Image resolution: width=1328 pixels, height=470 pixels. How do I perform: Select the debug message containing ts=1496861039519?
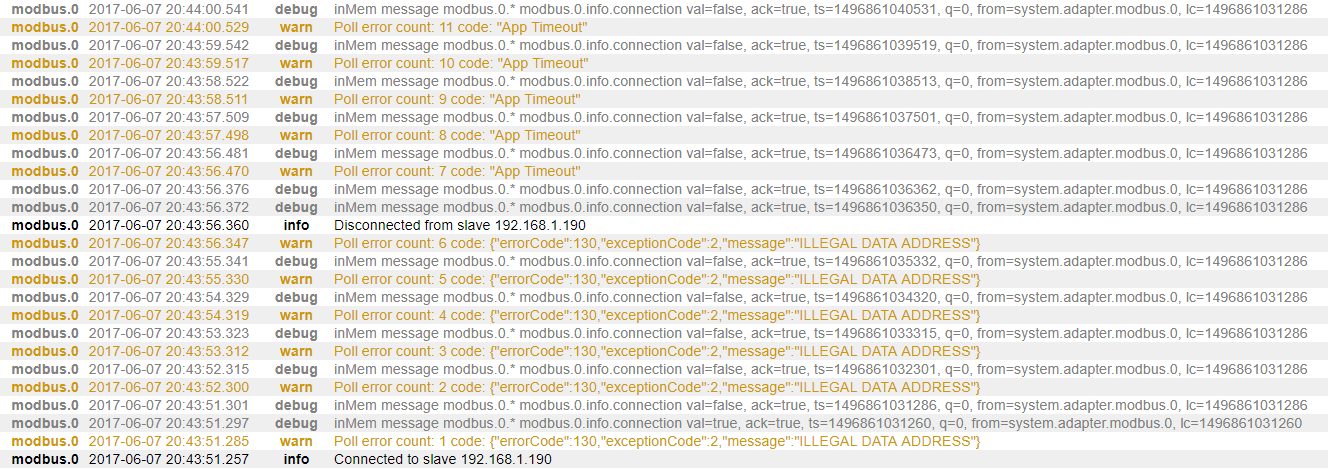pyautogui.click(x=820, y=45)
